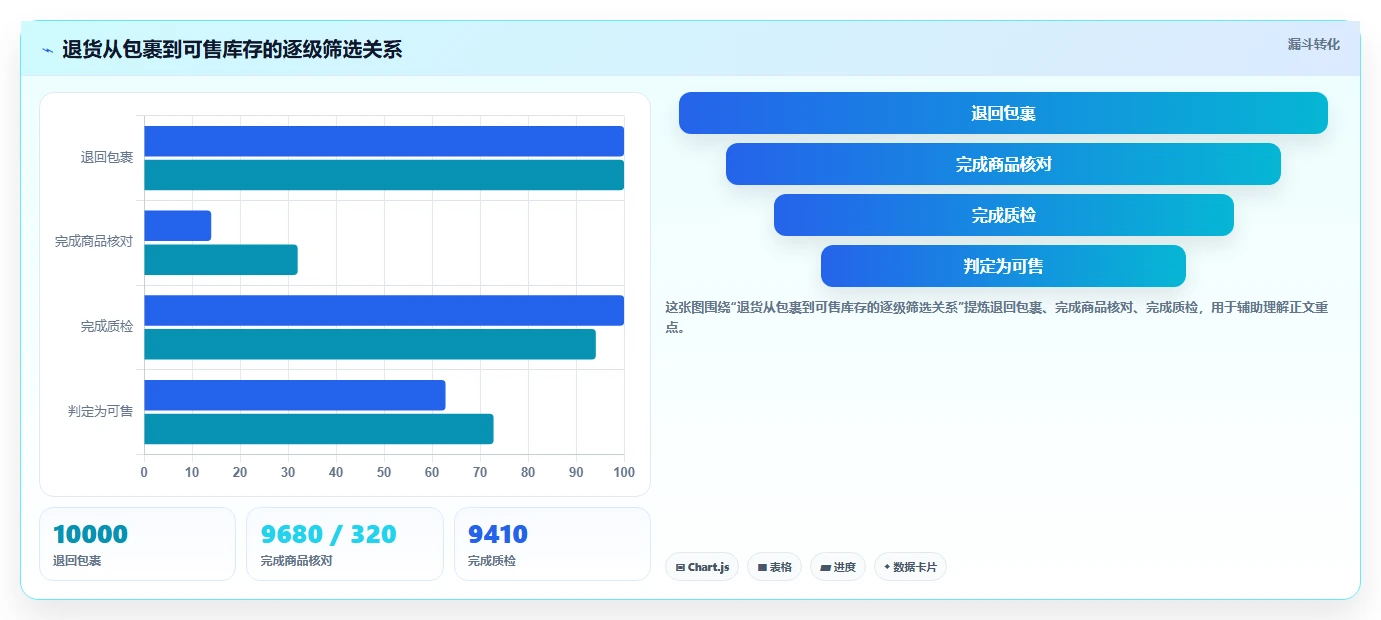Click the icon inside the Chart.js chip
Viewport: 1381px width, 620px height.
click(680, 567)
